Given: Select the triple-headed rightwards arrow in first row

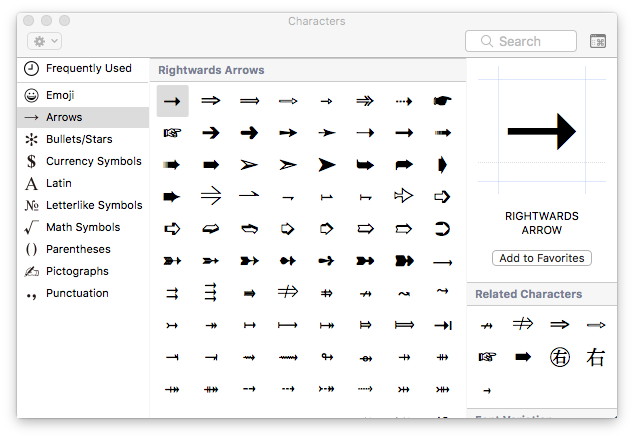Looking at the screenshot, I should [x=365, y=101].
